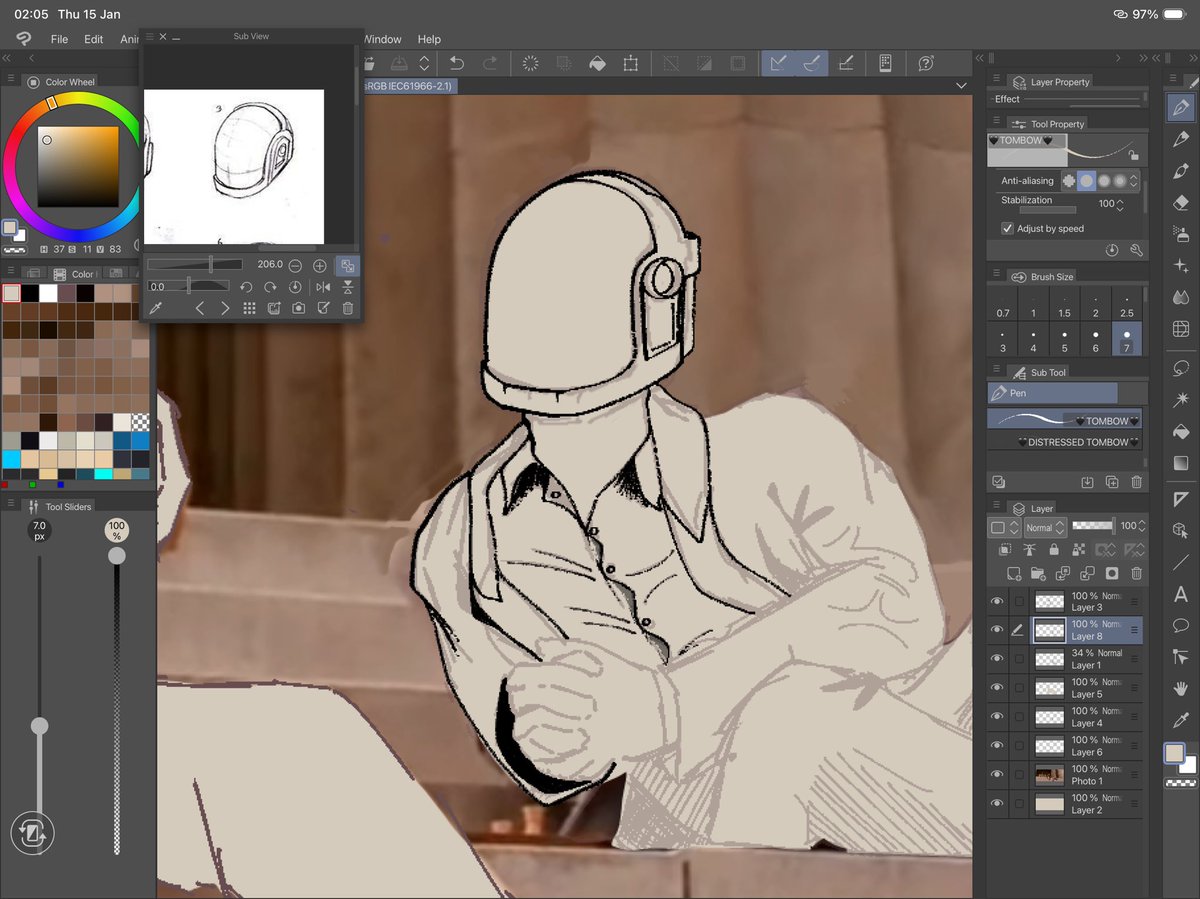Screen dimensions: 1200x899
Task: Select the Eraser tool
Action: point(1181,202)
